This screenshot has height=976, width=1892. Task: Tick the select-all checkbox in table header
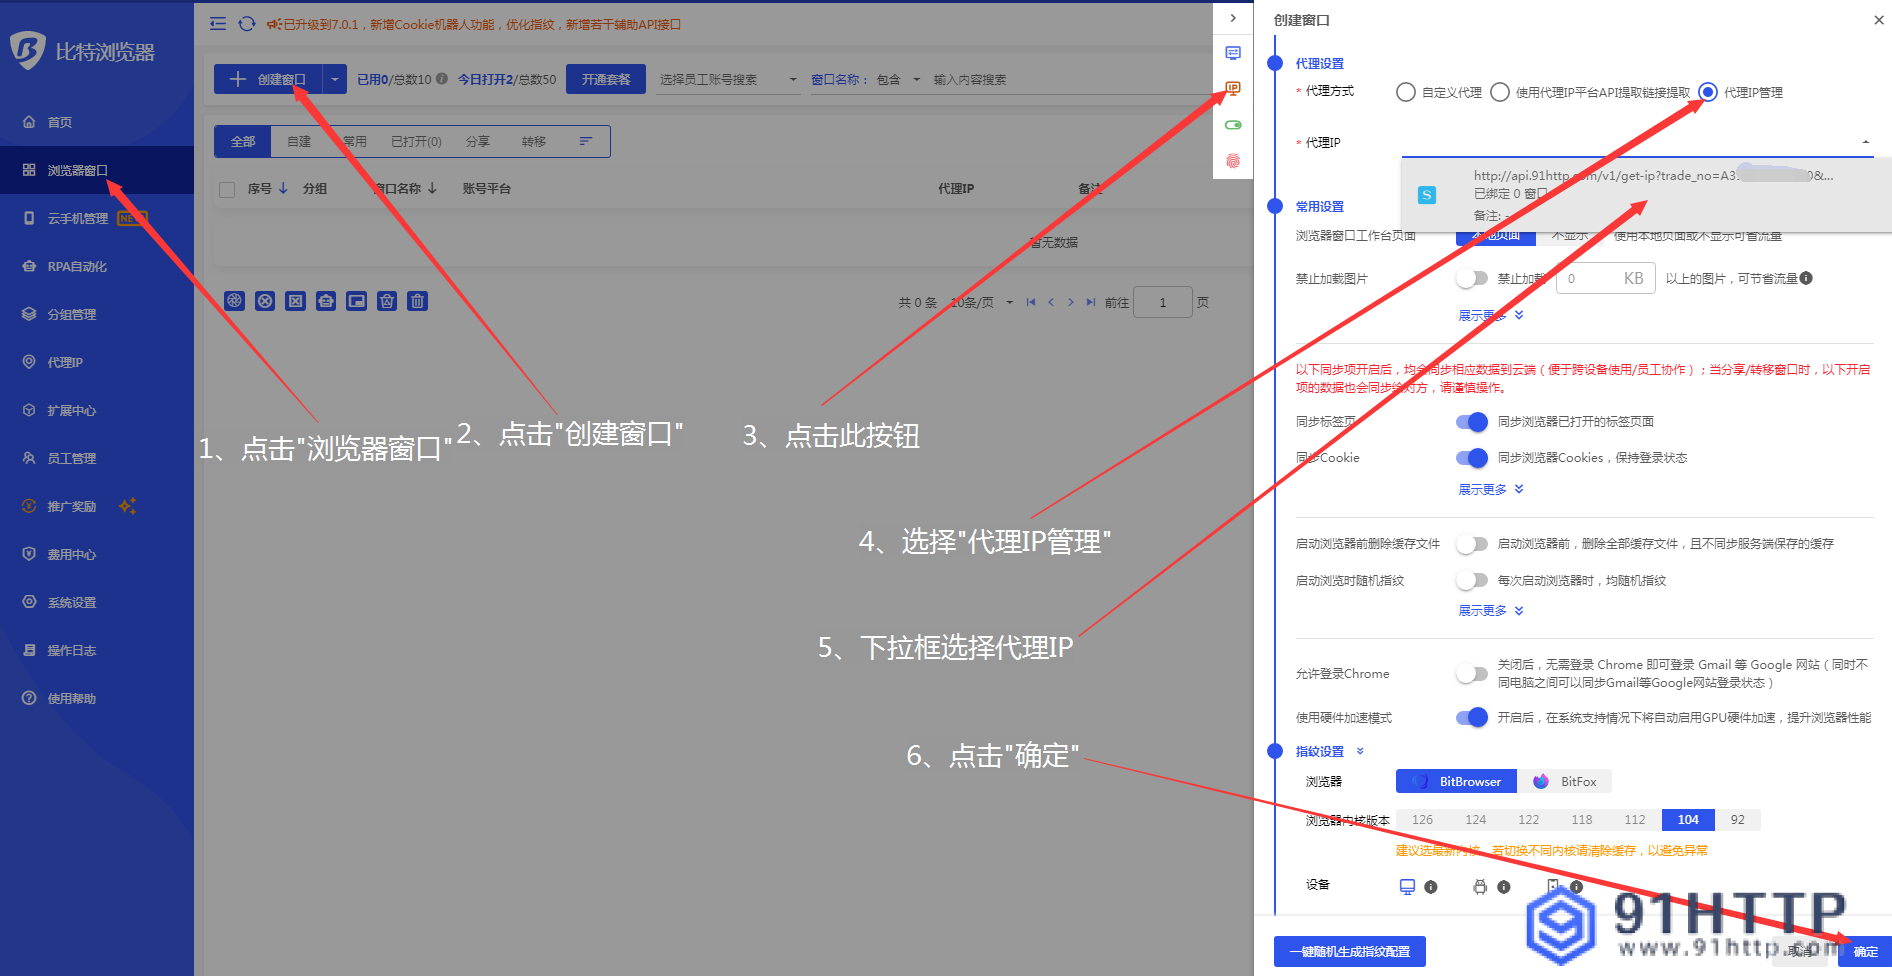pos(227,189)
